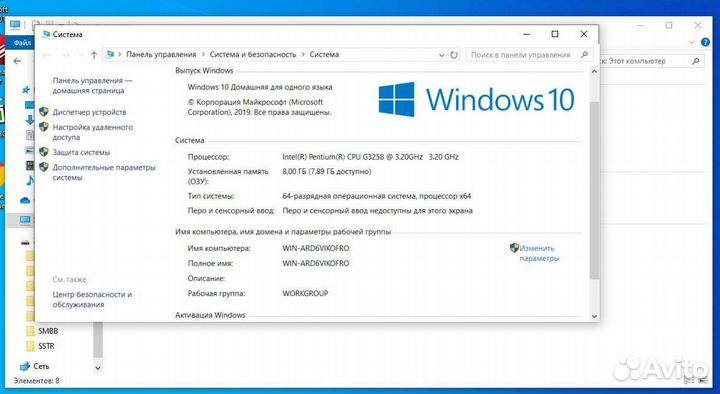Viewport: 720px width, 394px height.
Task: Click shield icon beside Изменить параметры
Action: point(514,248)
